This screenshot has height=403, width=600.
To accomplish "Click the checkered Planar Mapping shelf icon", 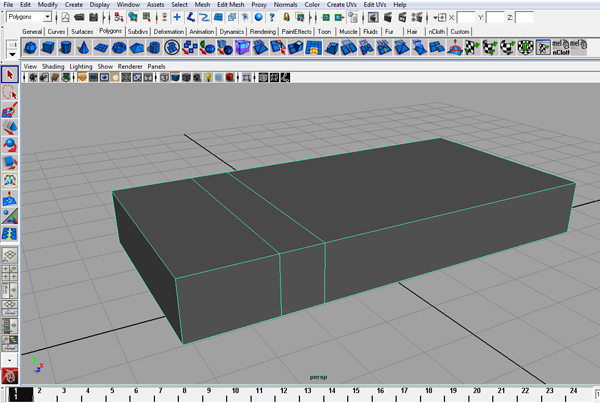I will [472, 48].
